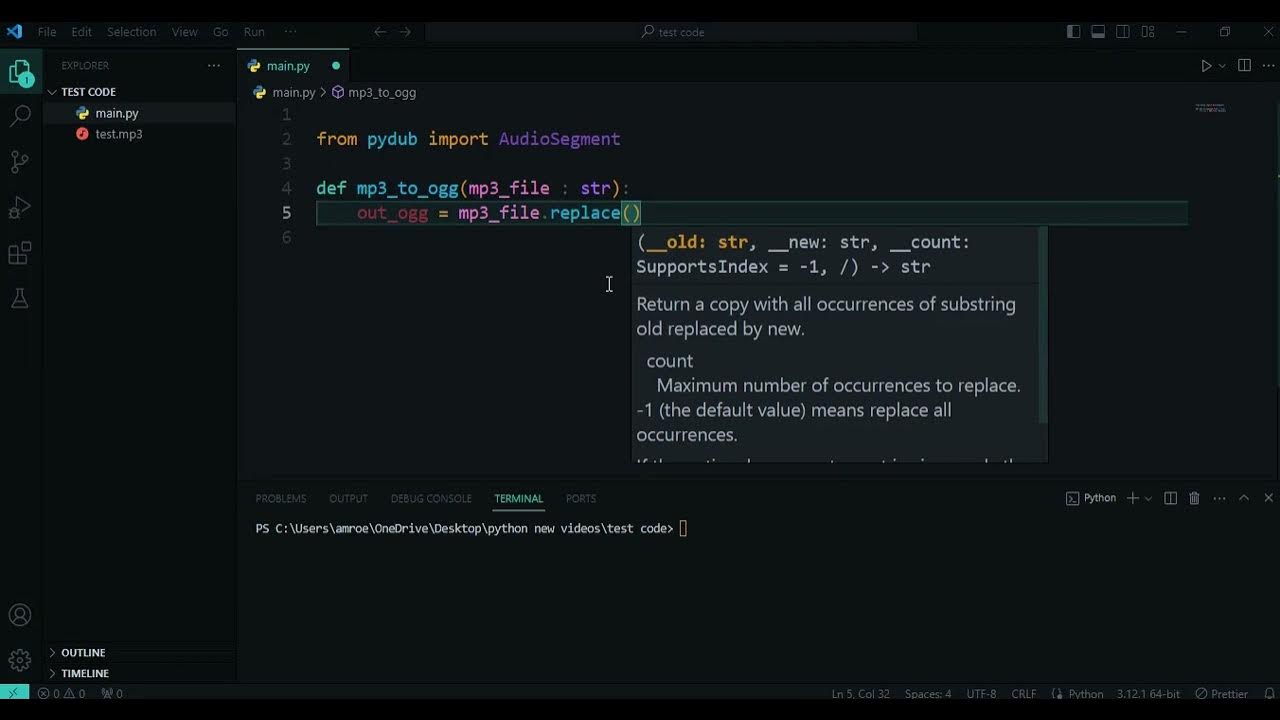Change line endings via CRLF
Image resolution: width=1280 pixels, height=720 pixels.
pyautogui.click(x=1024, y=693)
